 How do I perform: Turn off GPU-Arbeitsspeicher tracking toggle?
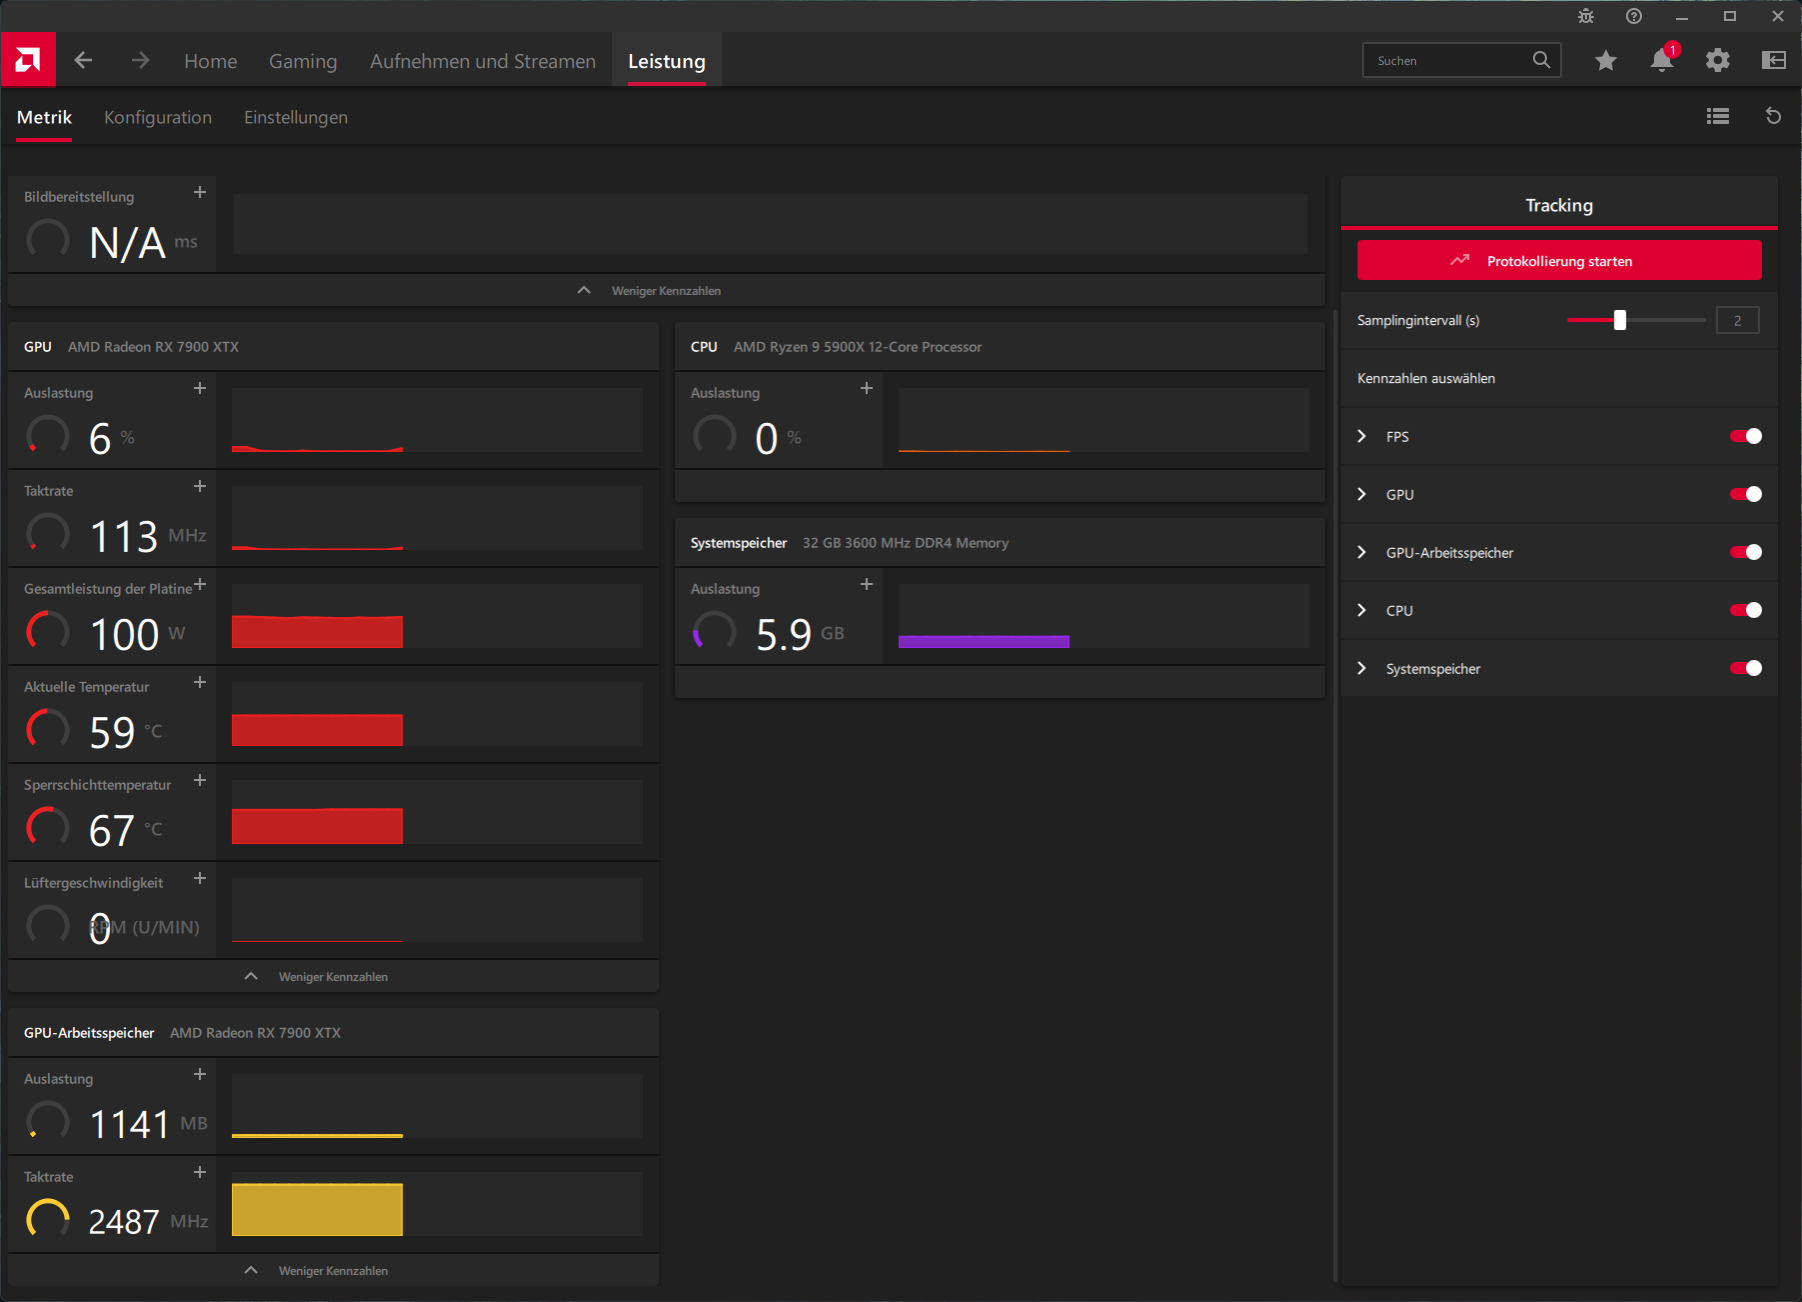coord(1746,552)
